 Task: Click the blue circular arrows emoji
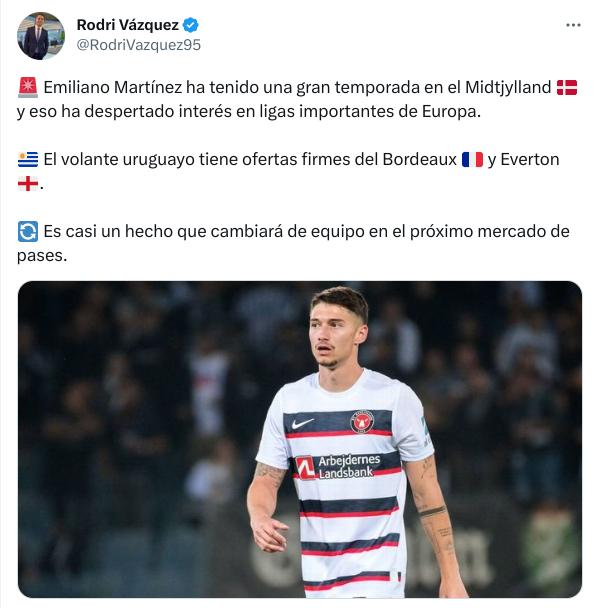(x=28, y=231)
